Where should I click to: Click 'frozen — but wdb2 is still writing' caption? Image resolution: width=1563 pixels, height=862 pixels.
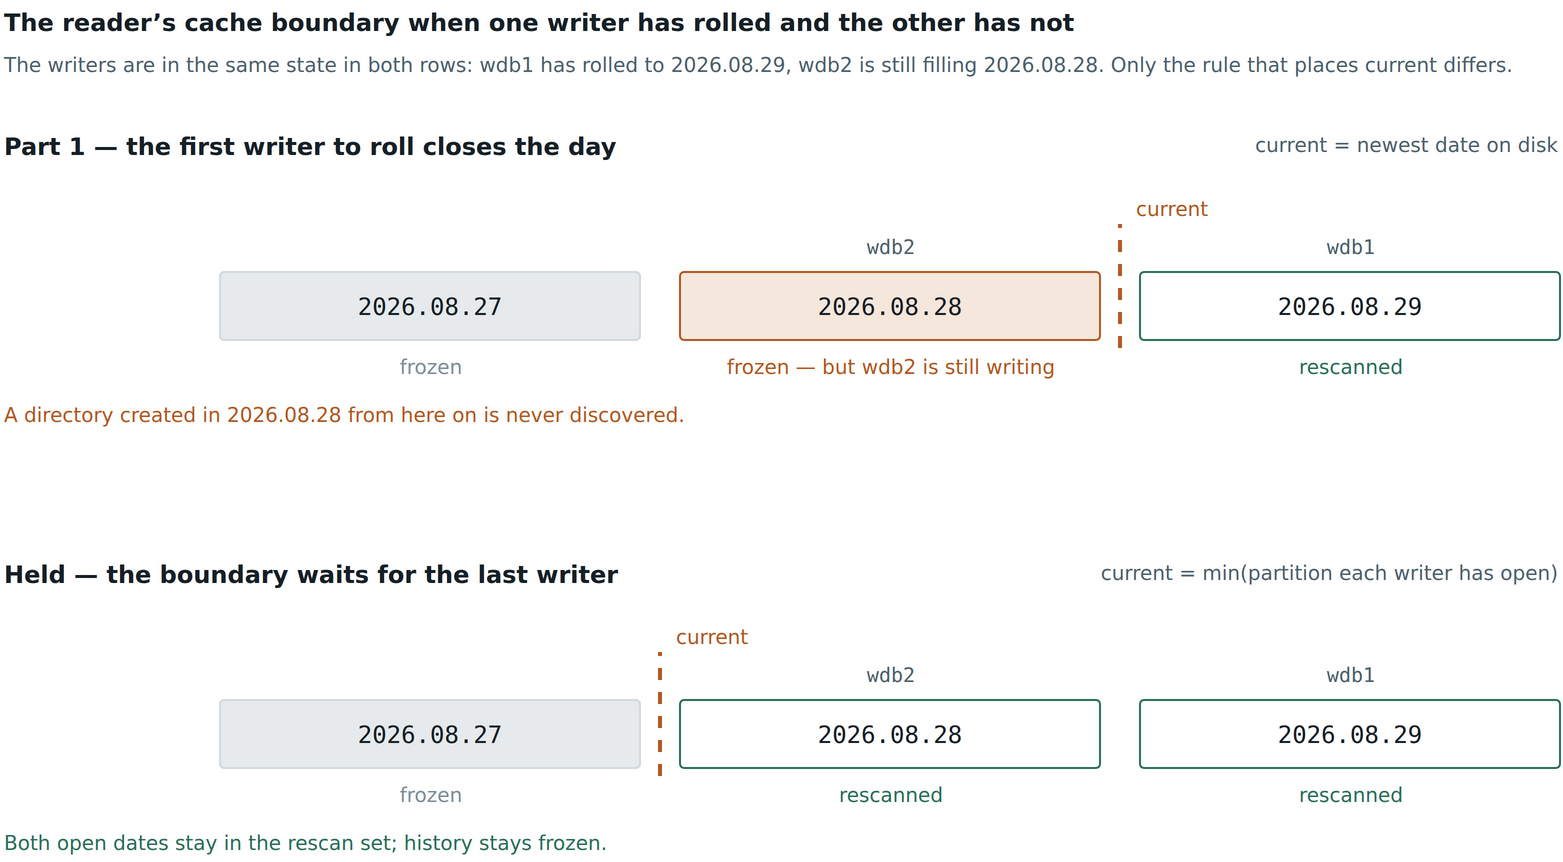tap(890, 367)
